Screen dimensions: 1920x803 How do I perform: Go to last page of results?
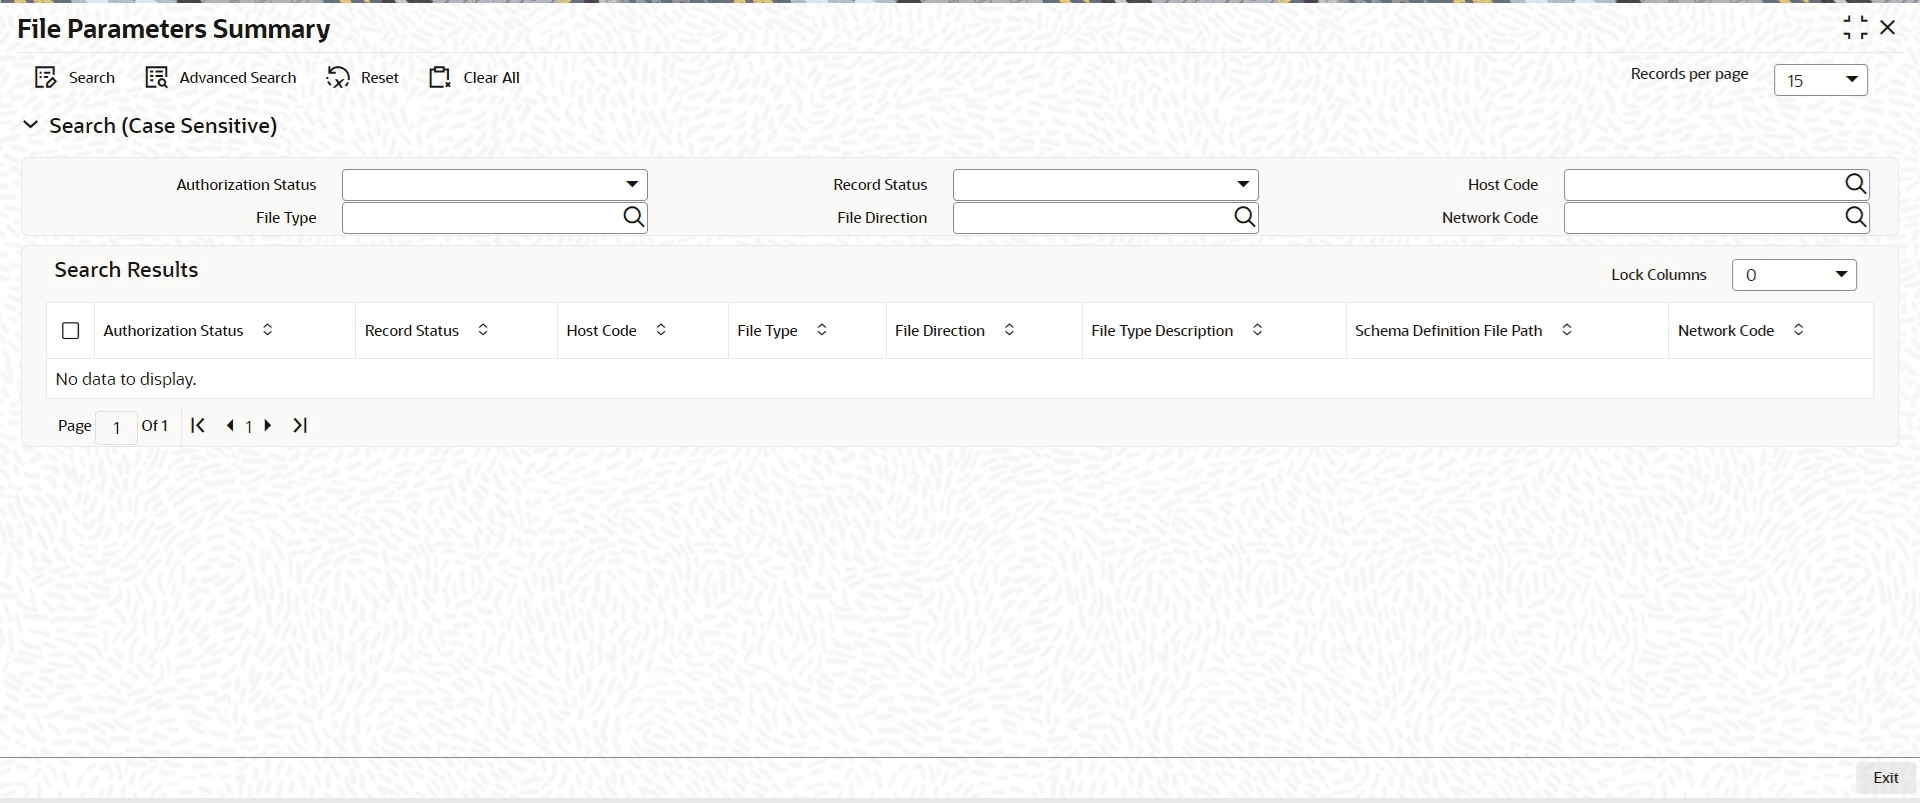[x=300, y=426]
